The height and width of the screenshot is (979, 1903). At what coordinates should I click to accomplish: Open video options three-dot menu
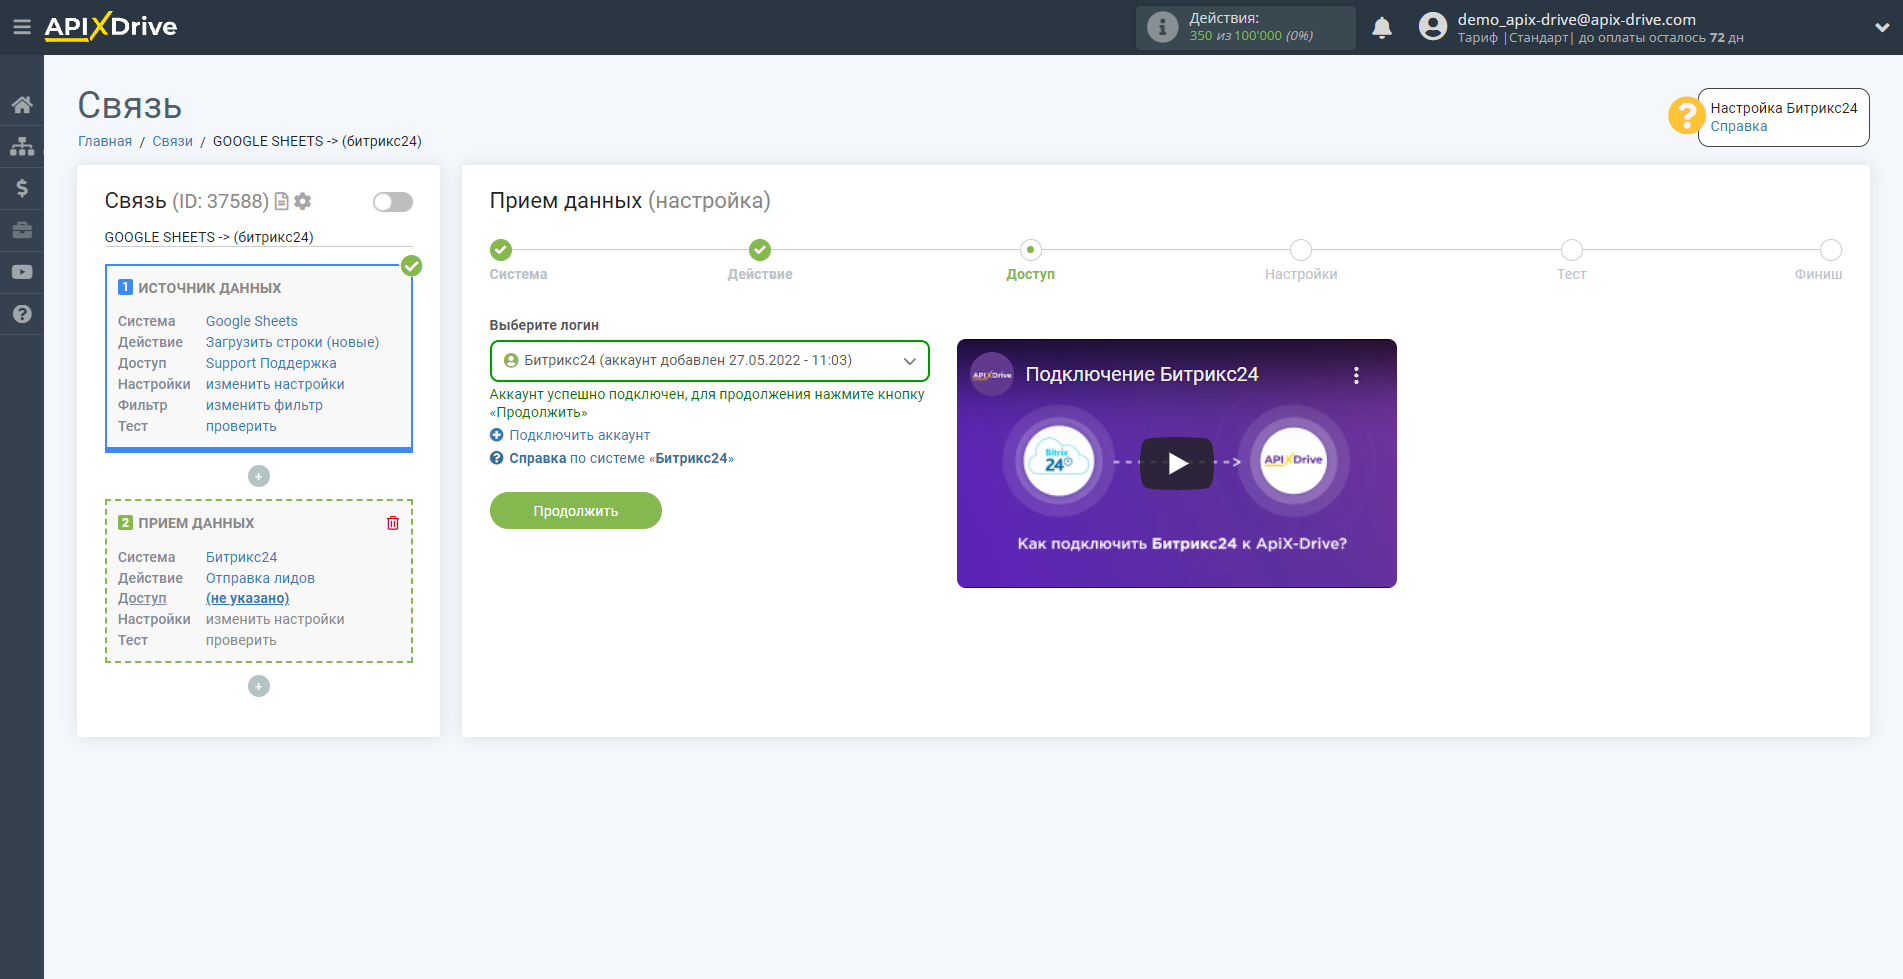coord(1356,375)
